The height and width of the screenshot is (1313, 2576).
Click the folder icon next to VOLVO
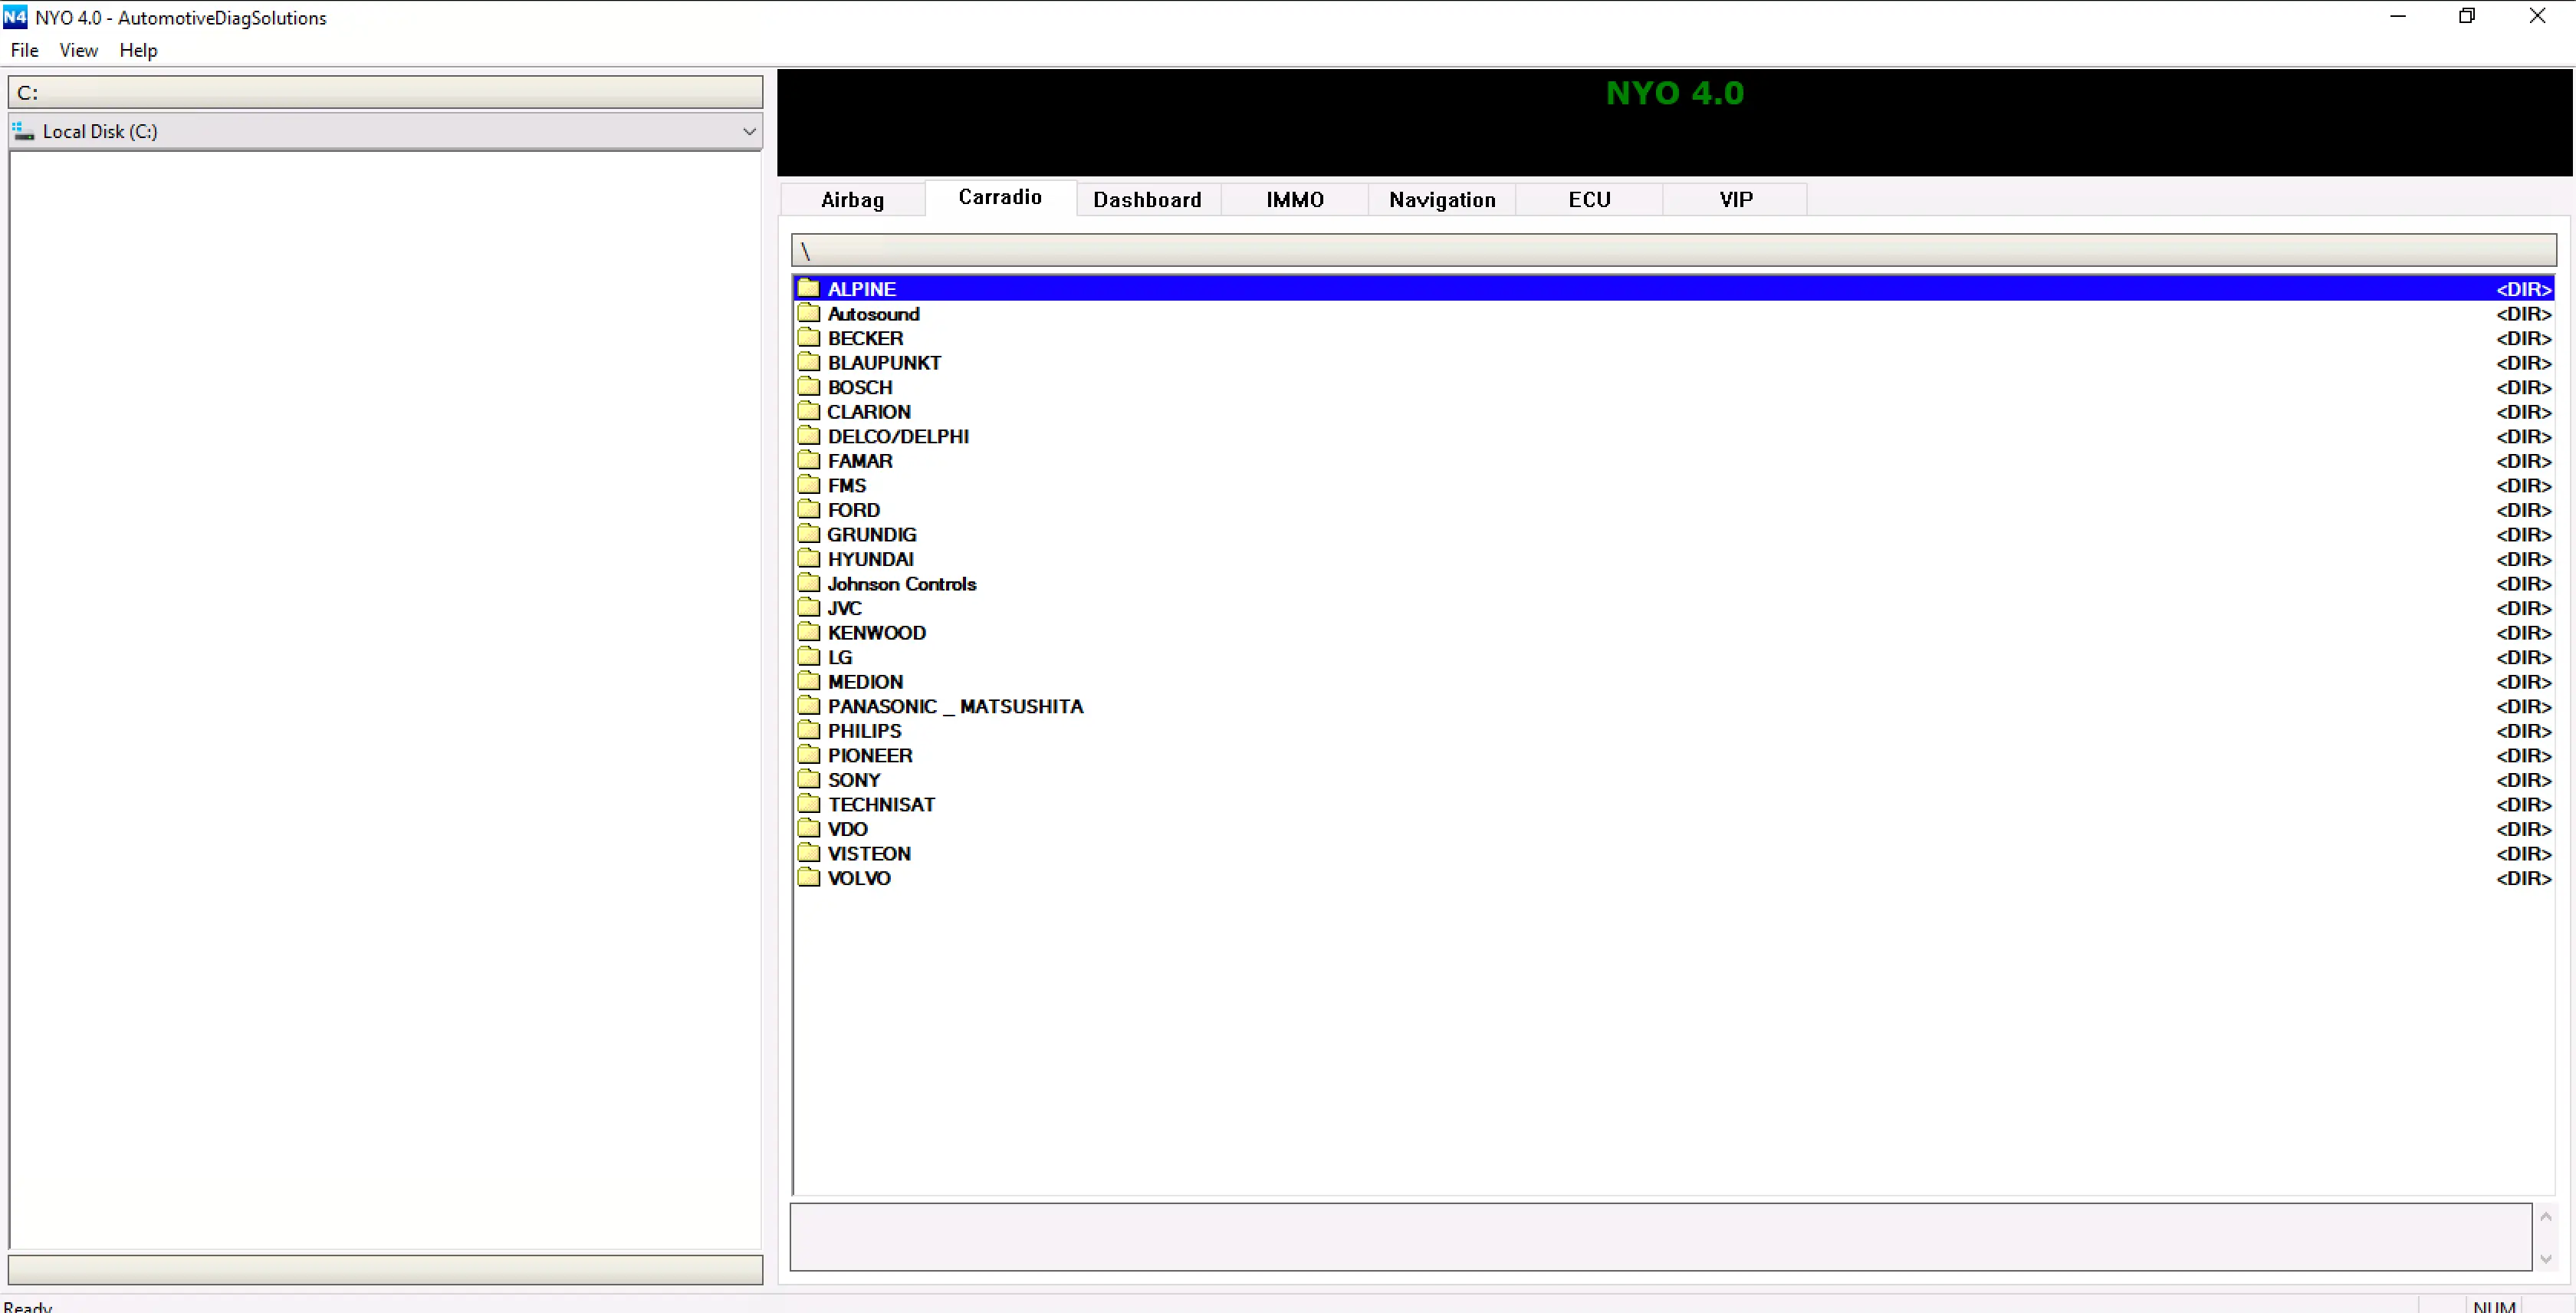click(808, 877)
